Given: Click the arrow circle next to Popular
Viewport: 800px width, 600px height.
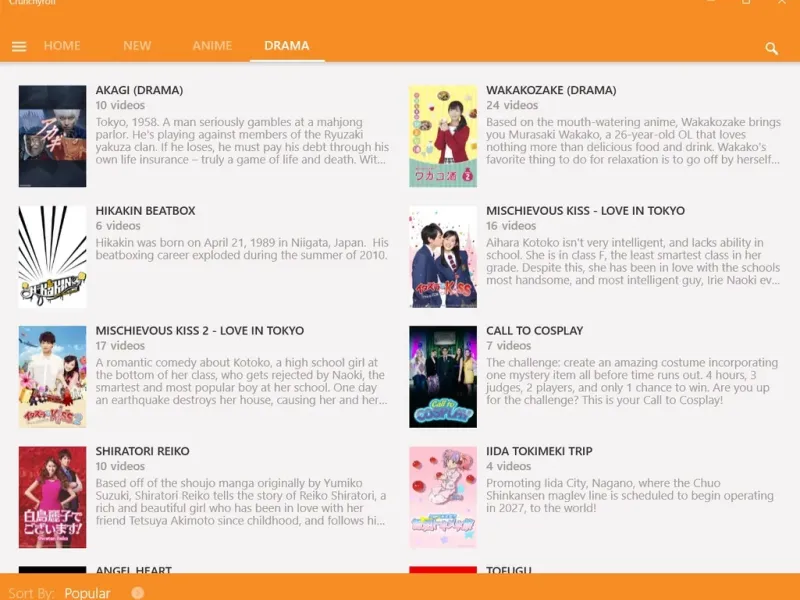Looking at the screenshot, I should [137, 592].
